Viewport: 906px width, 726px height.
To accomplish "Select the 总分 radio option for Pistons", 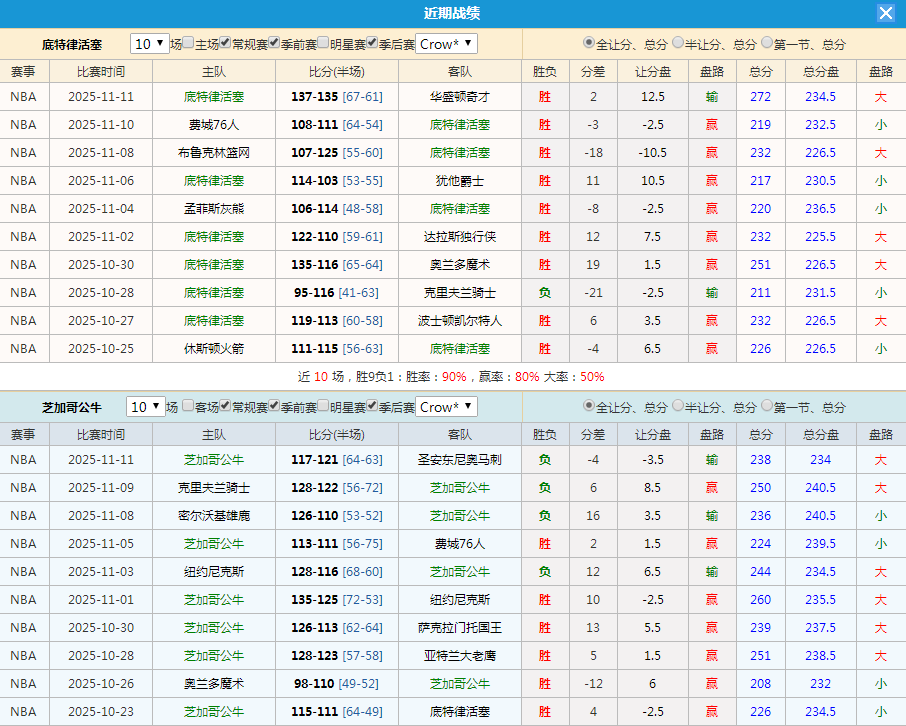I will point(587,44).
